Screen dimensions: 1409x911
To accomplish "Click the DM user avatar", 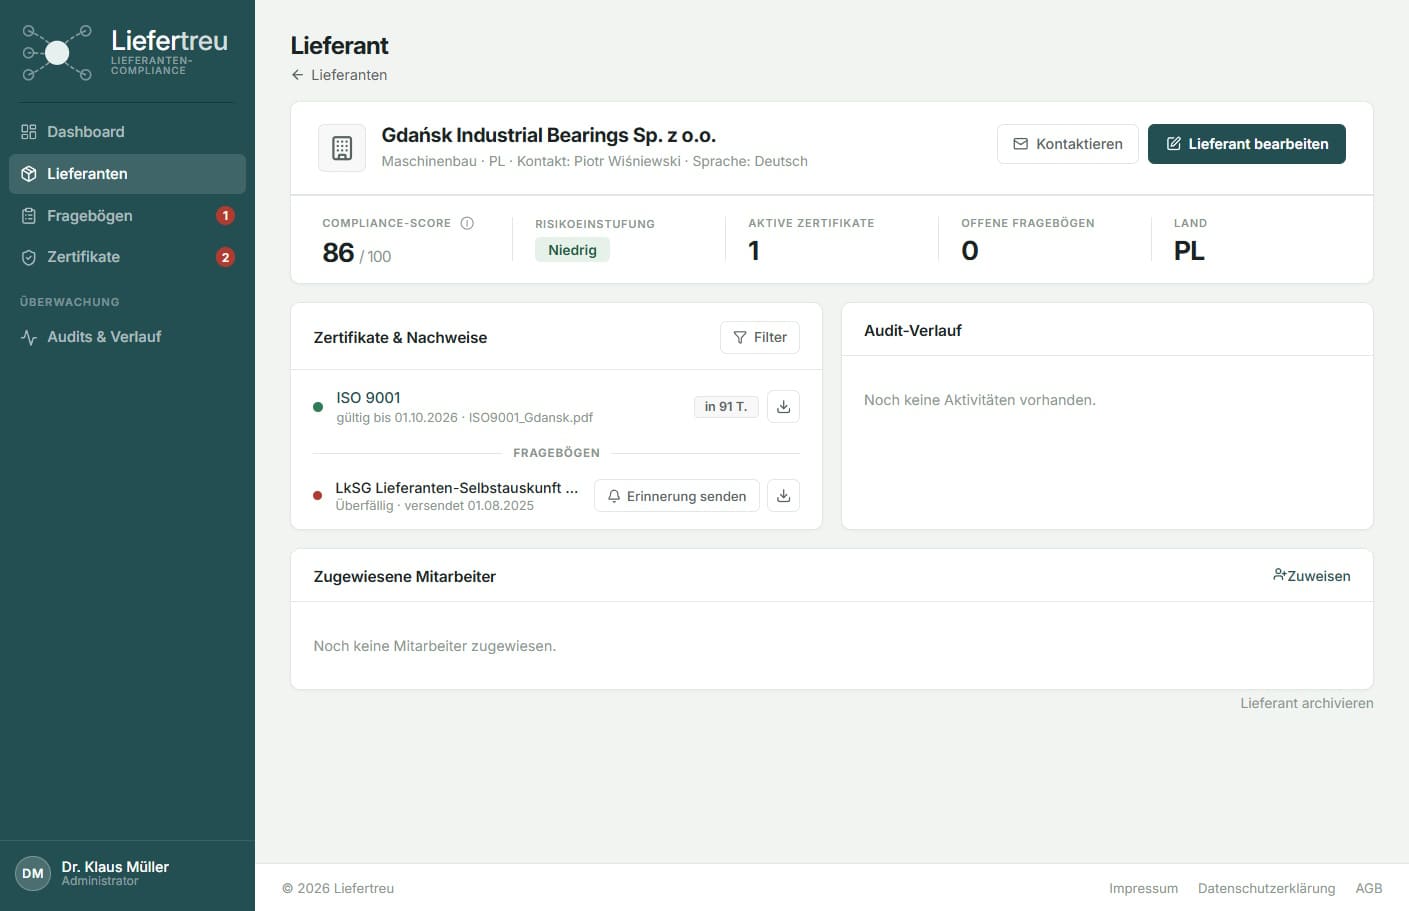I will [33, 873].
